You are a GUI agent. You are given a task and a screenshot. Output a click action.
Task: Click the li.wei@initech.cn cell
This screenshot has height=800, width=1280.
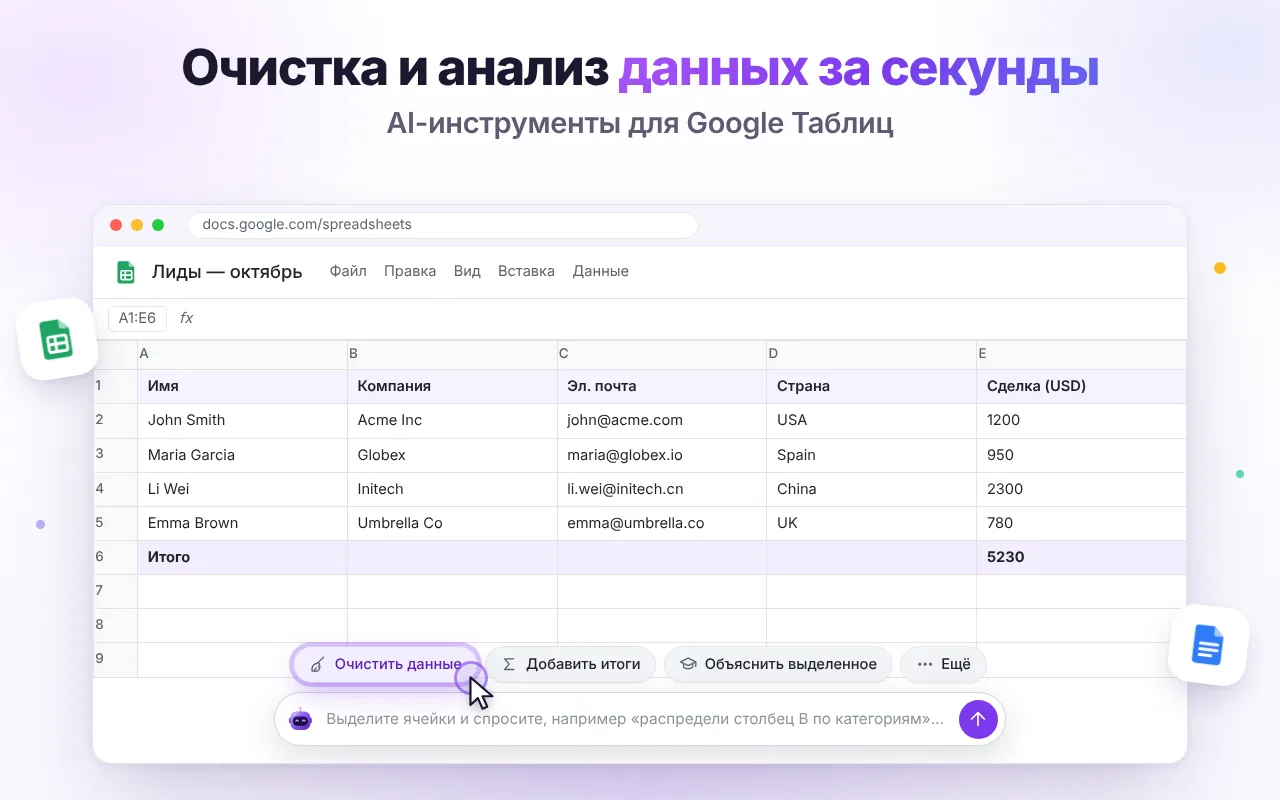pos(662,489)
